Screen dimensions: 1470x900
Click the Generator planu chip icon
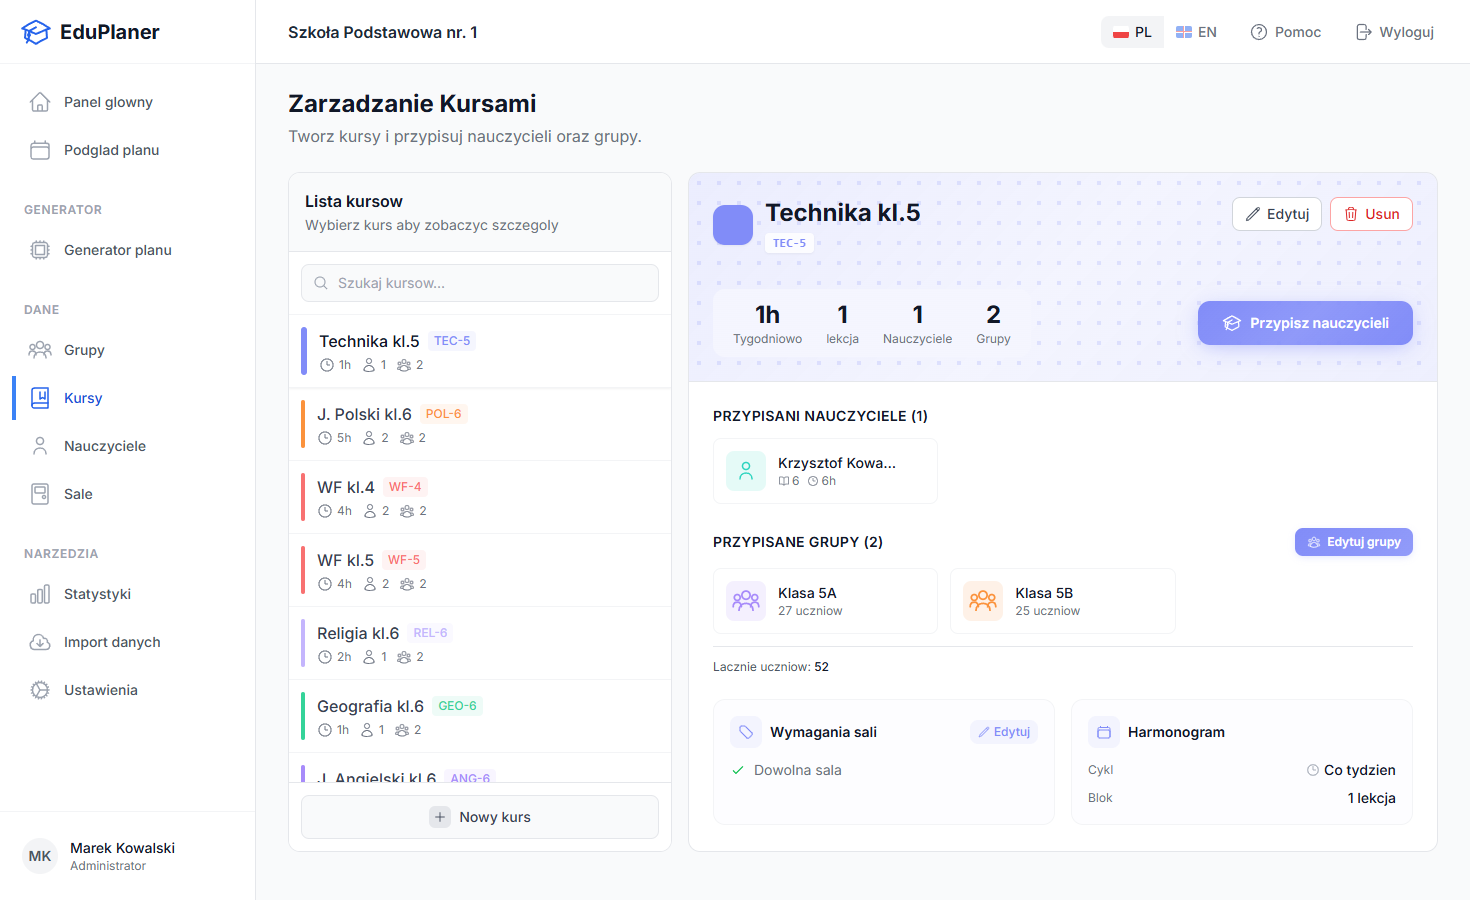pos(40,250)
